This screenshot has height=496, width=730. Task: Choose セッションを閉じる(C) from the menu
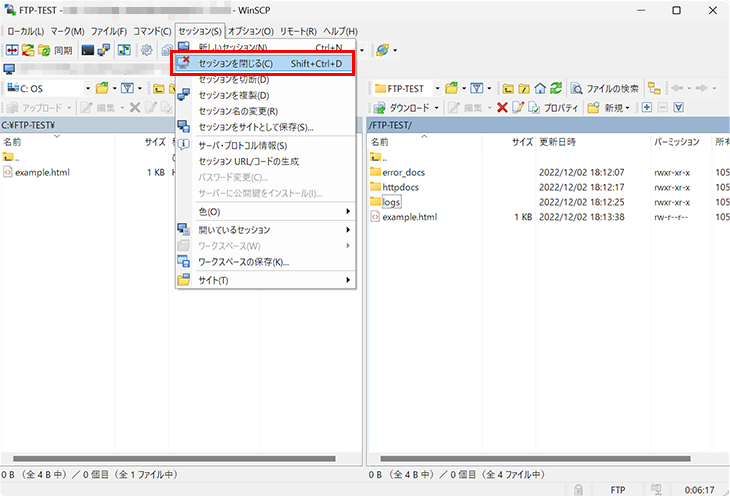263,63
